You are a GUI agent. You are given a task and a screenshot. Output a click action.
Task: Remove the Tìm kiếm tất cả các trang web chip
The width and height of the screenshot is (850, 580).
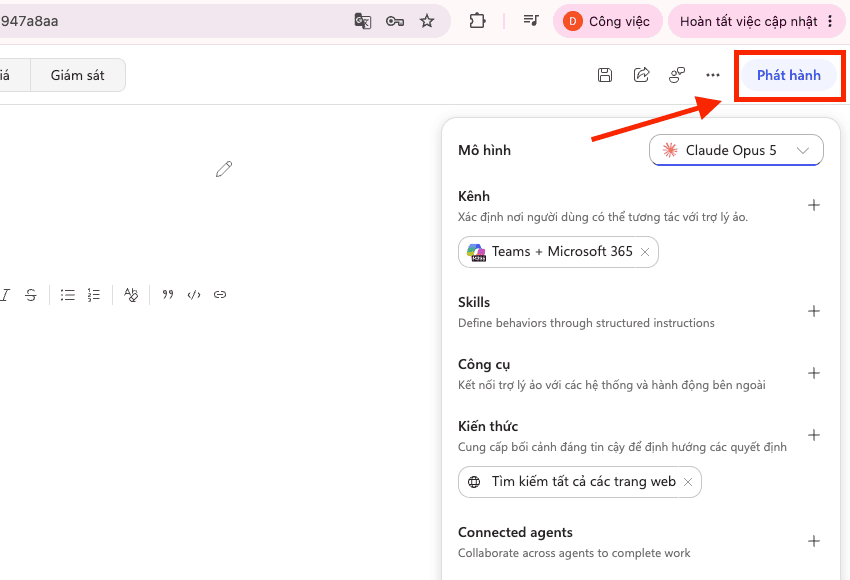click(688, 482)
